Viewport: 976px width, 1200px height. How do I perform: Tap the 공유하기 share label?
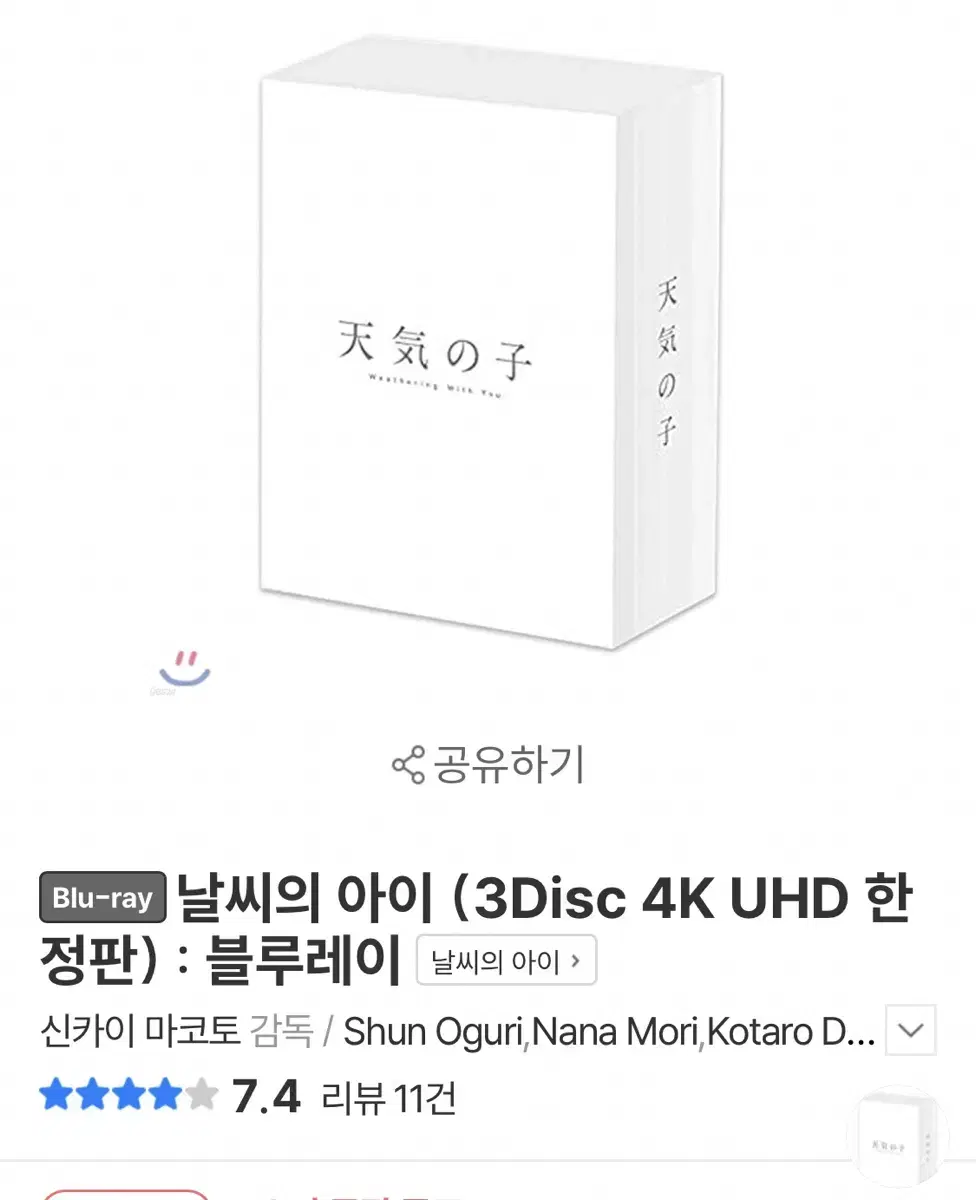coord(508,765)
